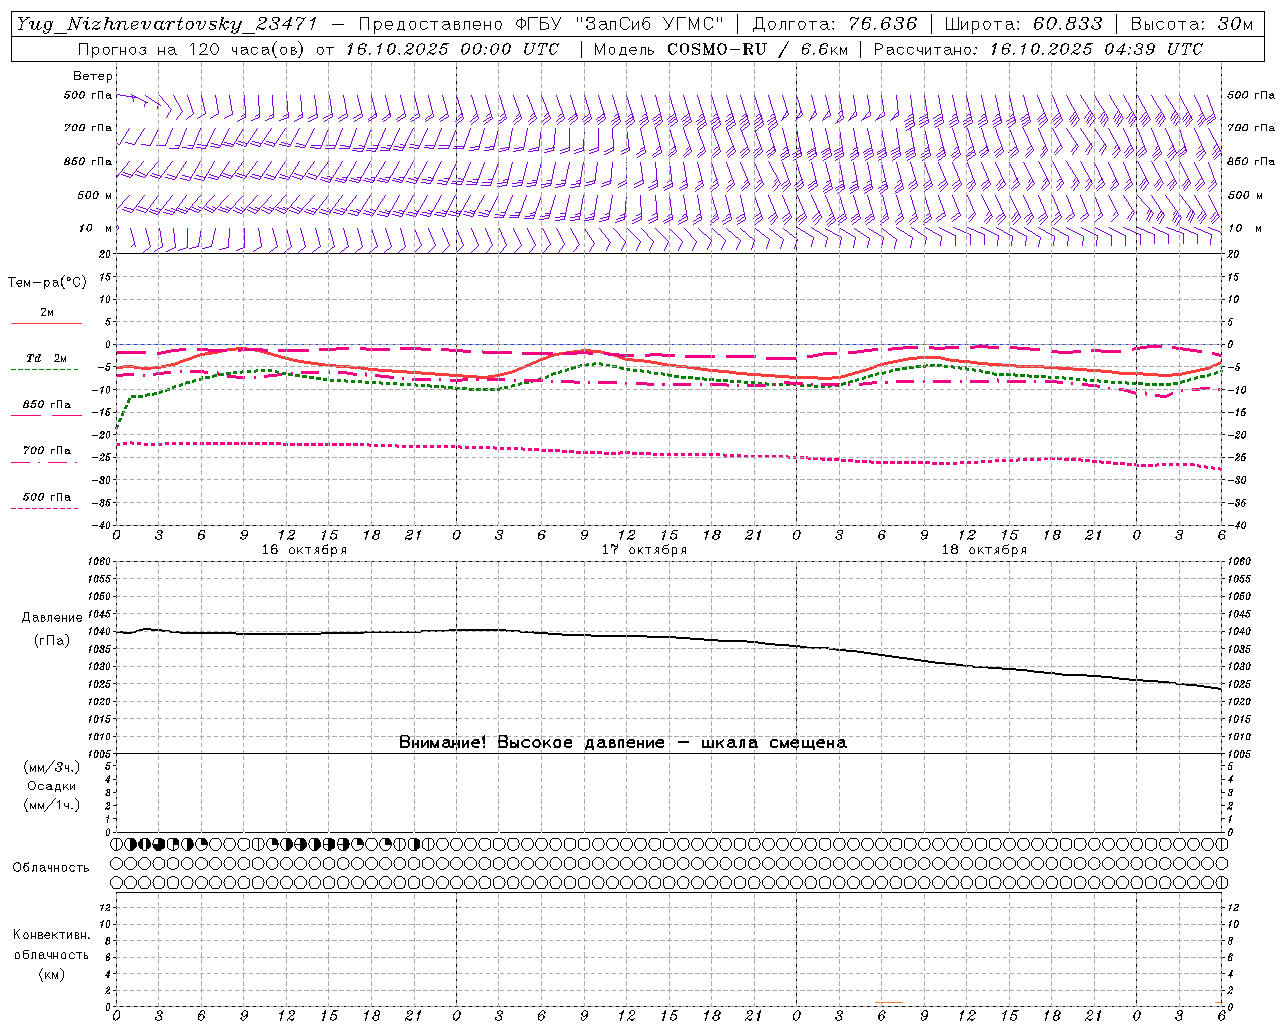Image resolution: width=1280 pixels, height=1024 pixels.
Task: Click 'Предоставлено ФГБУ "ЗапСиб УГМС"' provider text
Action: pos(541,24)
